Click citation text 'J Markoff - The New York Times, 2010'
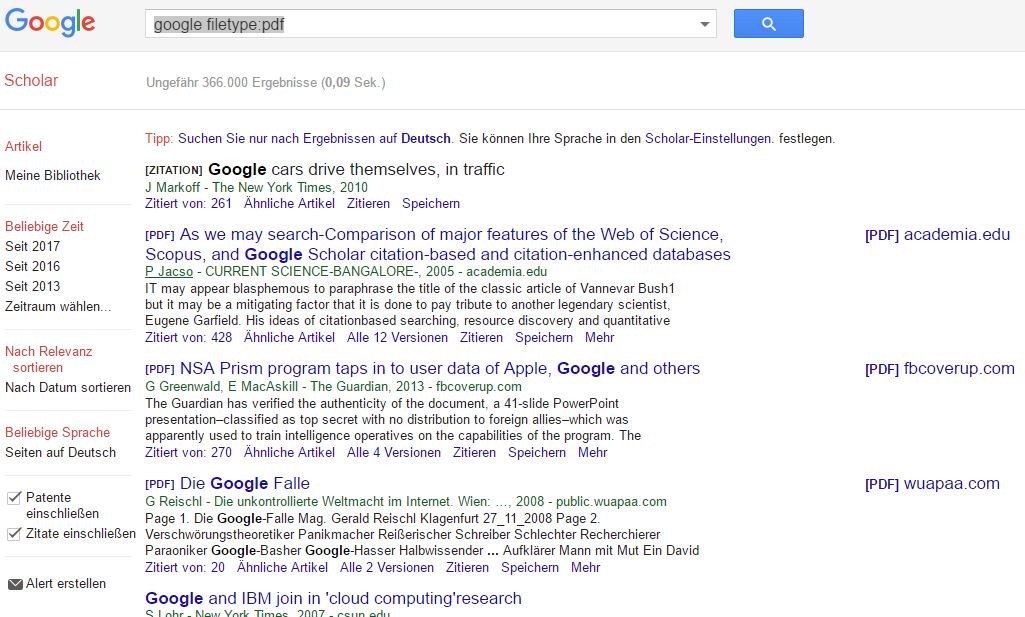The height and width of the screenshot is (617, 1025). [x=256, y=187]
